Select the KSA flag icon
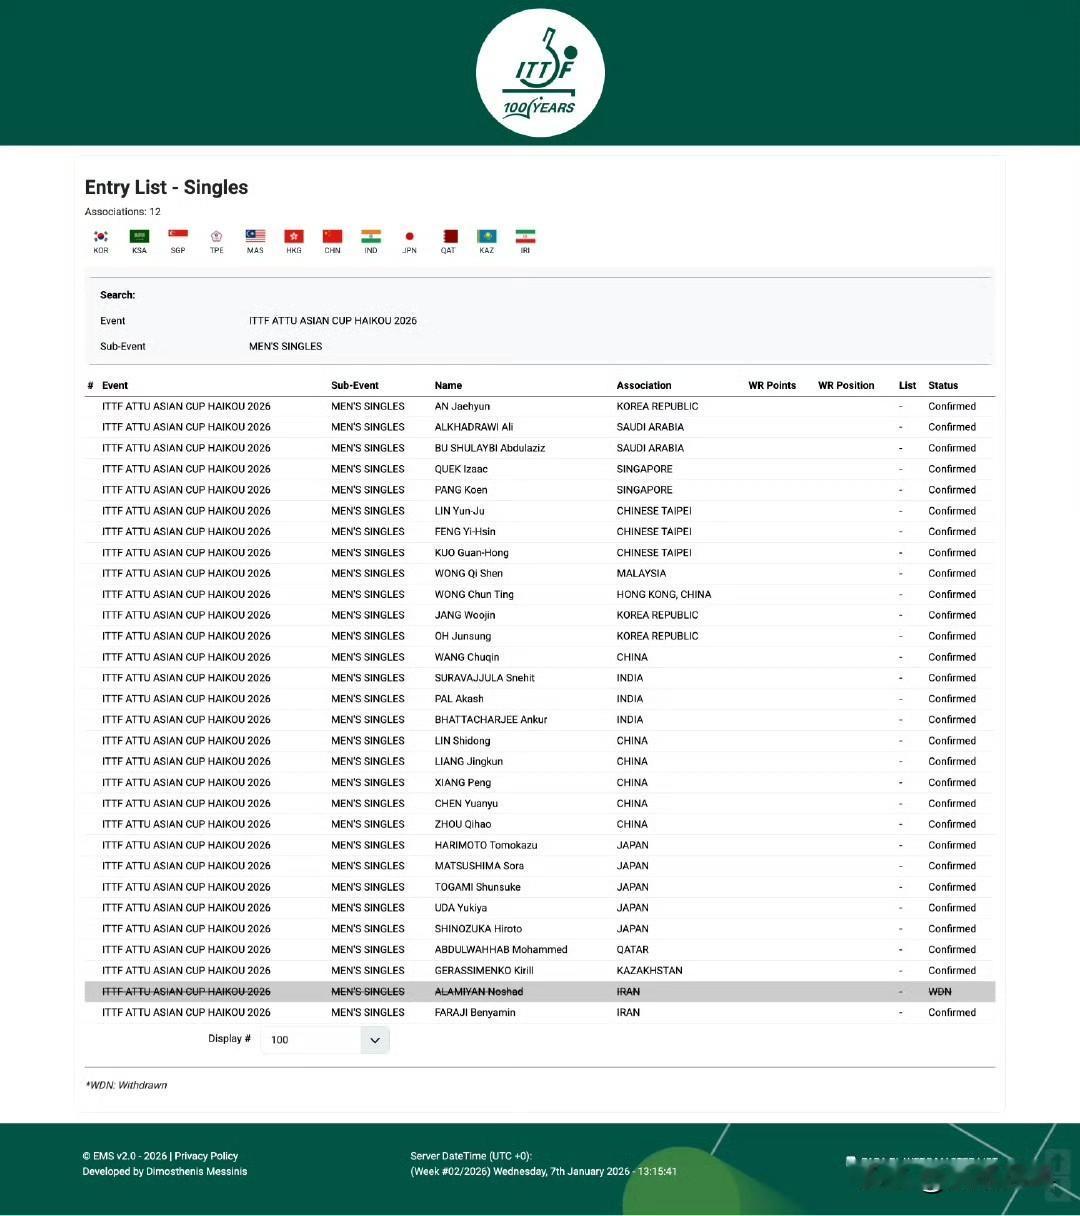 tap(139, 237)
